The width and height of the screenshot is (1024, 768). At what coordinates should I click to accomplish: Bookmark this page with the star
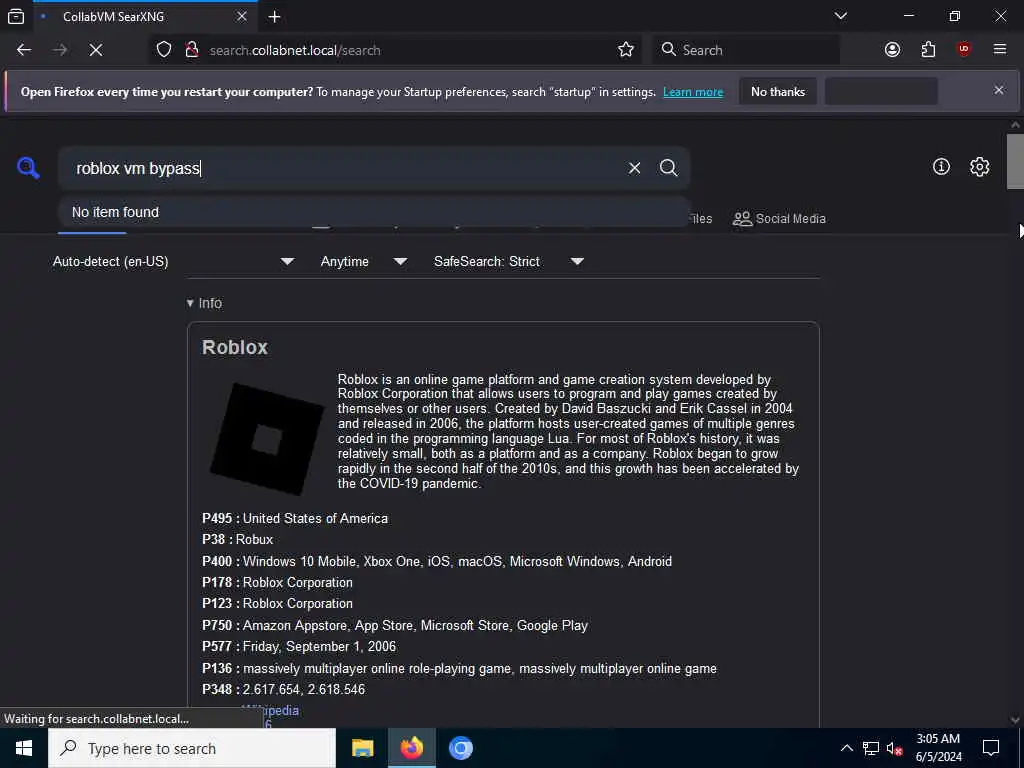(x=626, y=50)
